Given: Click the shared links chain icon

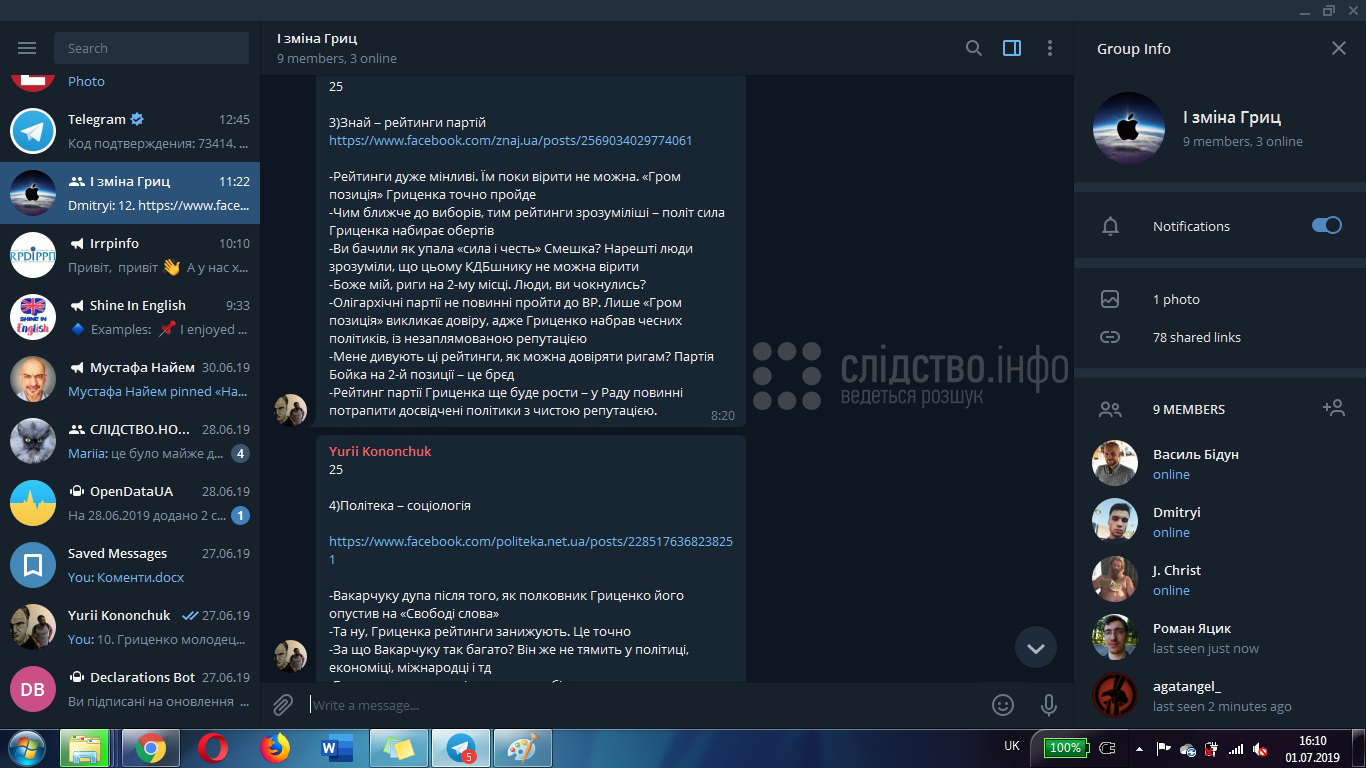Looking at the screenshot, I should [x=1110, y=337].
